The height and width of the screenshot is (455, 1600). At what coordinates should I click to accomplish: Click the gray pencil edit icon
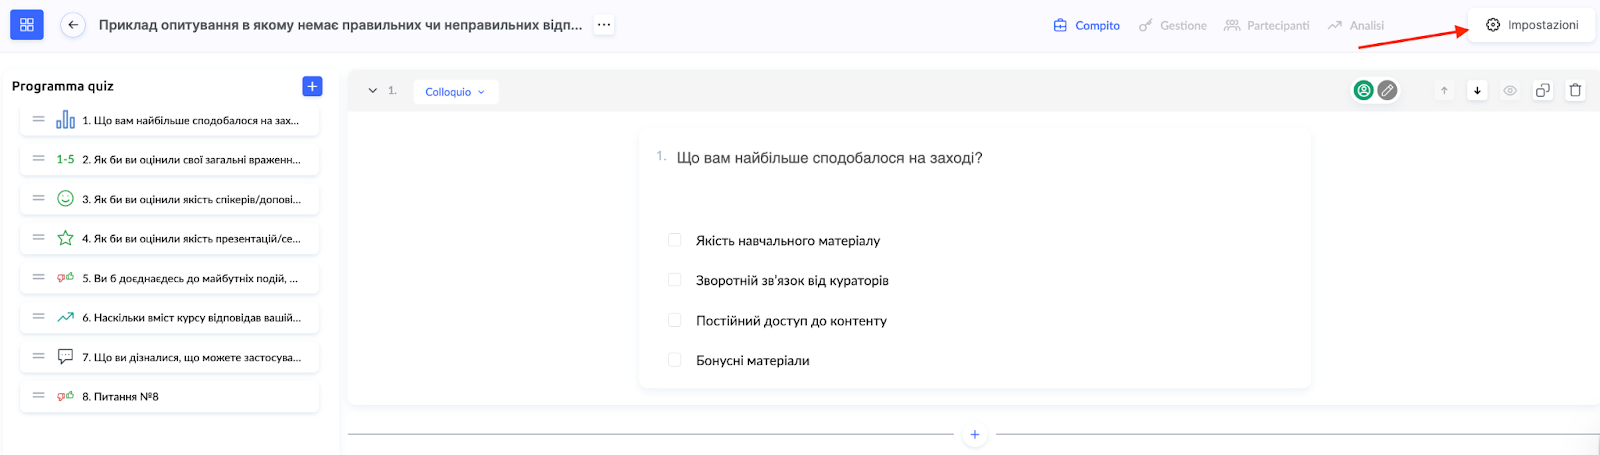click(1387, 91)
